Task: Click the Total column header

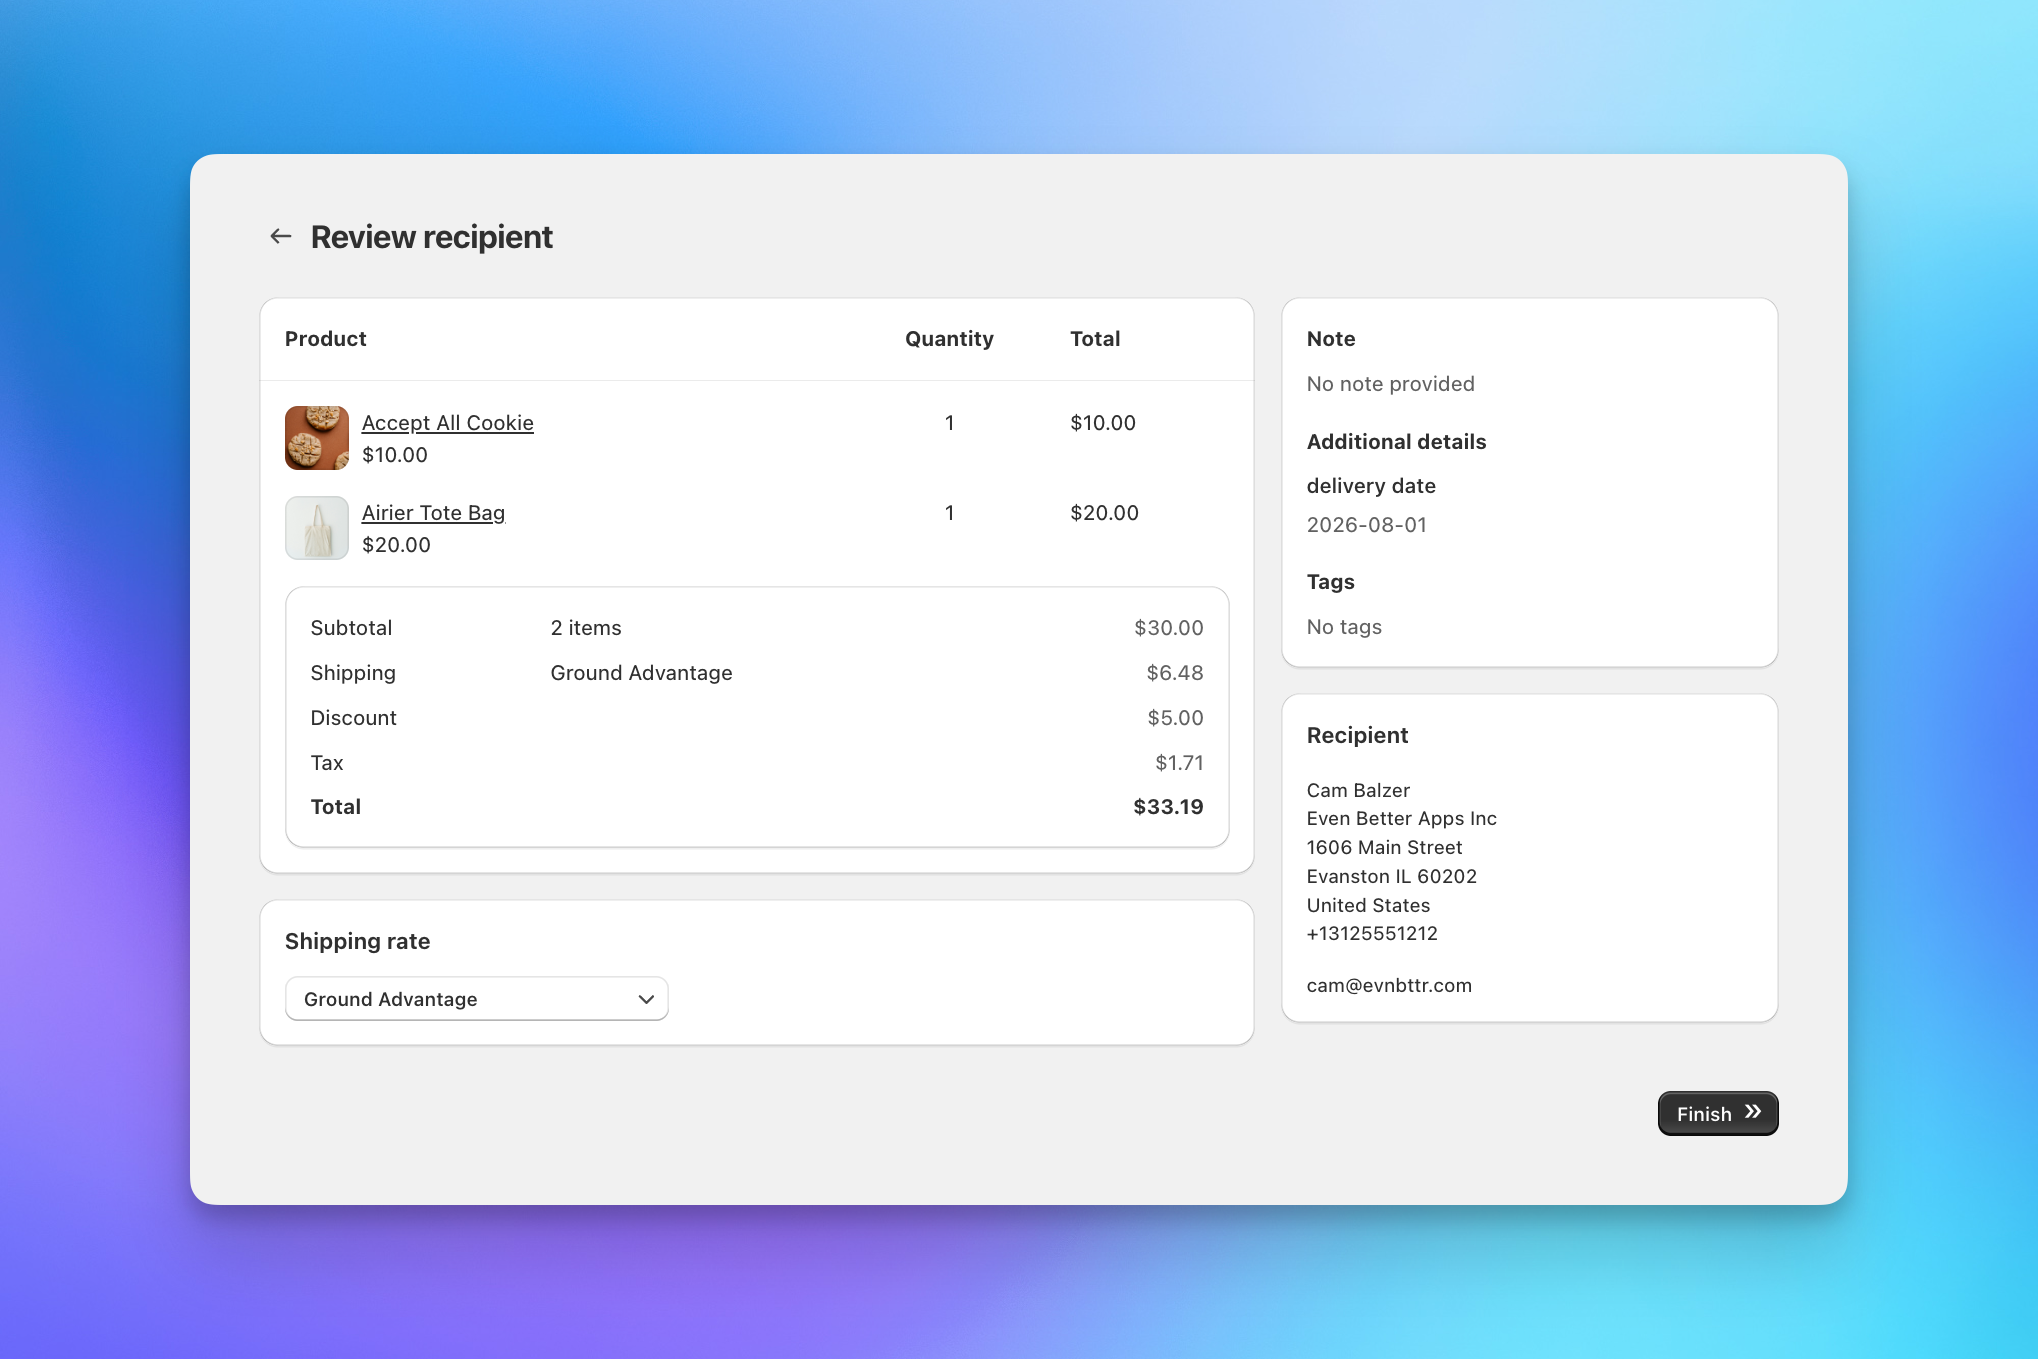Action: pyautogui.click(x=1095, y=339)
